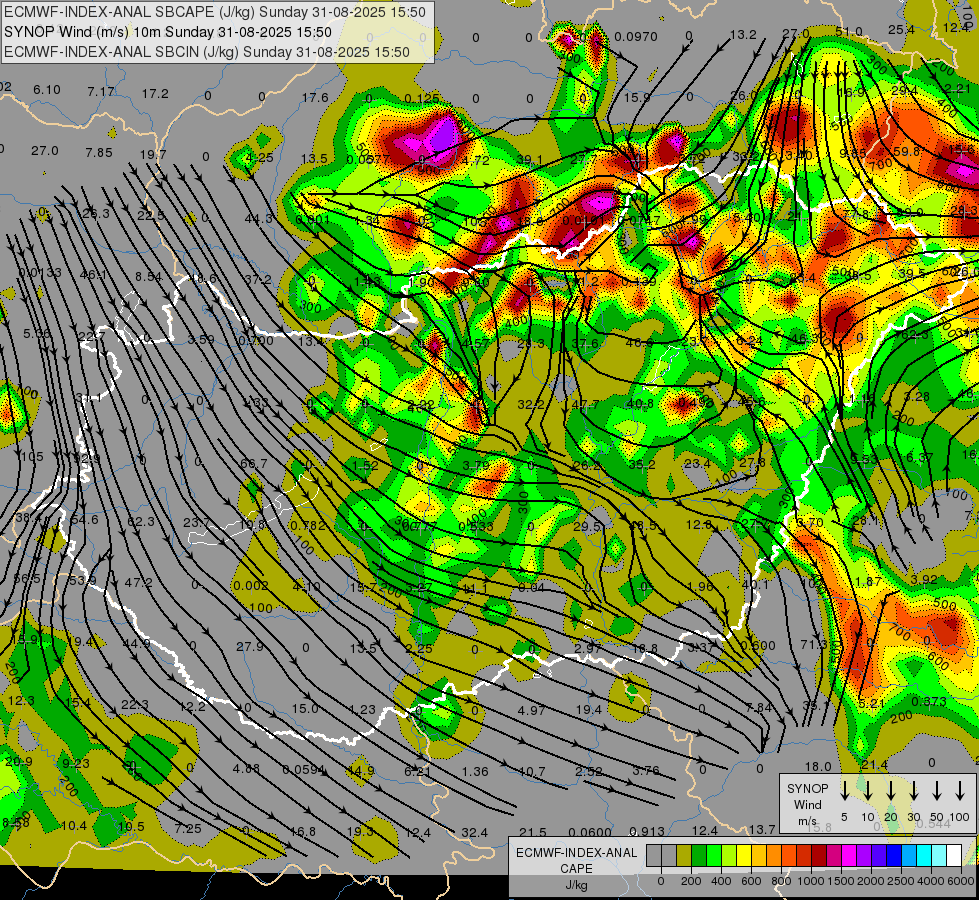The height and width of the screenshot is (900, 979).
Task: Click the station value 51.0
Action: [849, 32]
